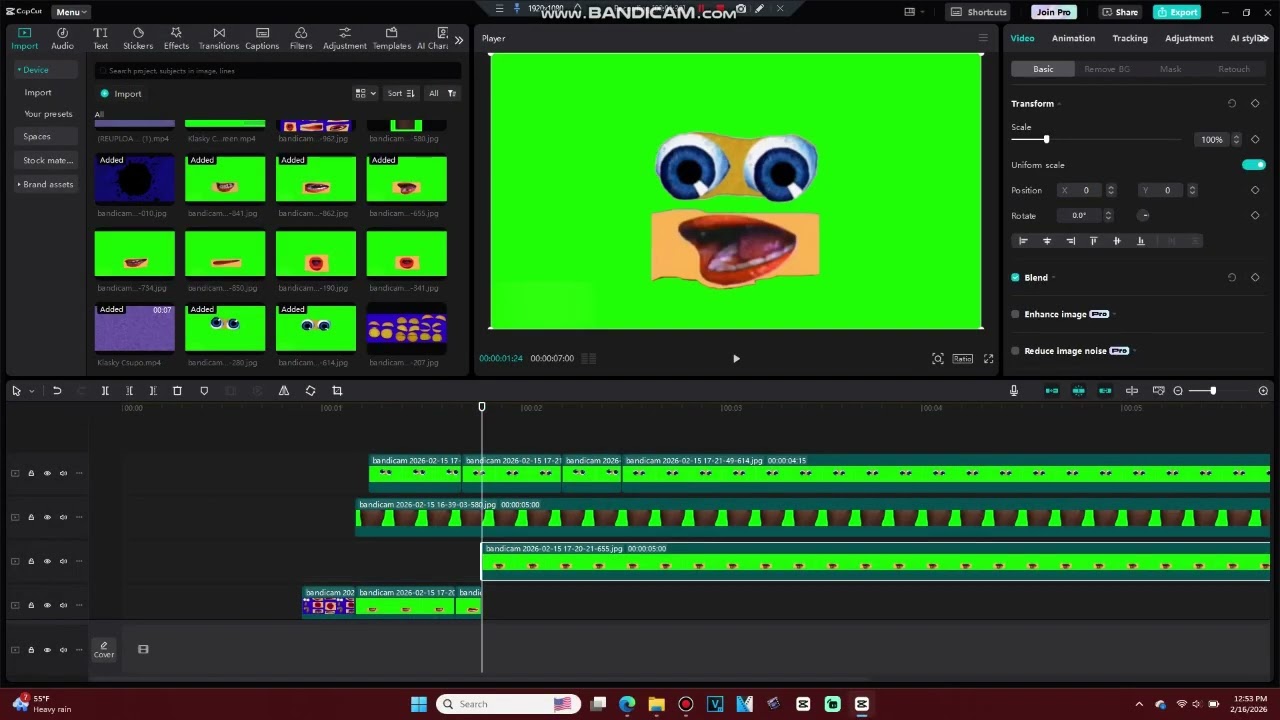Viewport: 1280px width, 720px height.
Task: Click the timeline zoom-in magnifier
Action: click(x=1263, y=391)
